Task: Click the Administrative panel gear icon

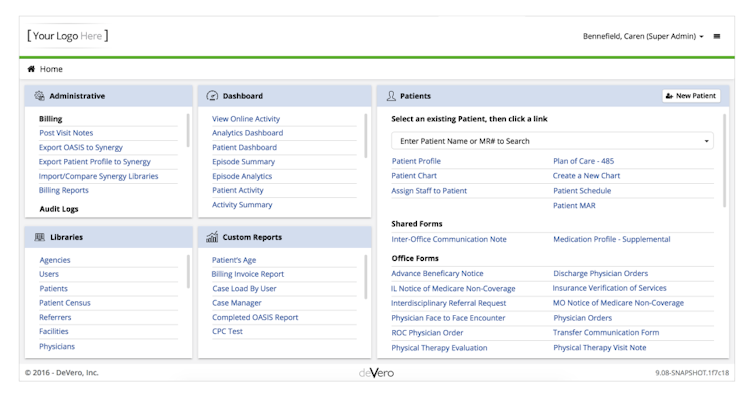Action: (x=39, y=96)
